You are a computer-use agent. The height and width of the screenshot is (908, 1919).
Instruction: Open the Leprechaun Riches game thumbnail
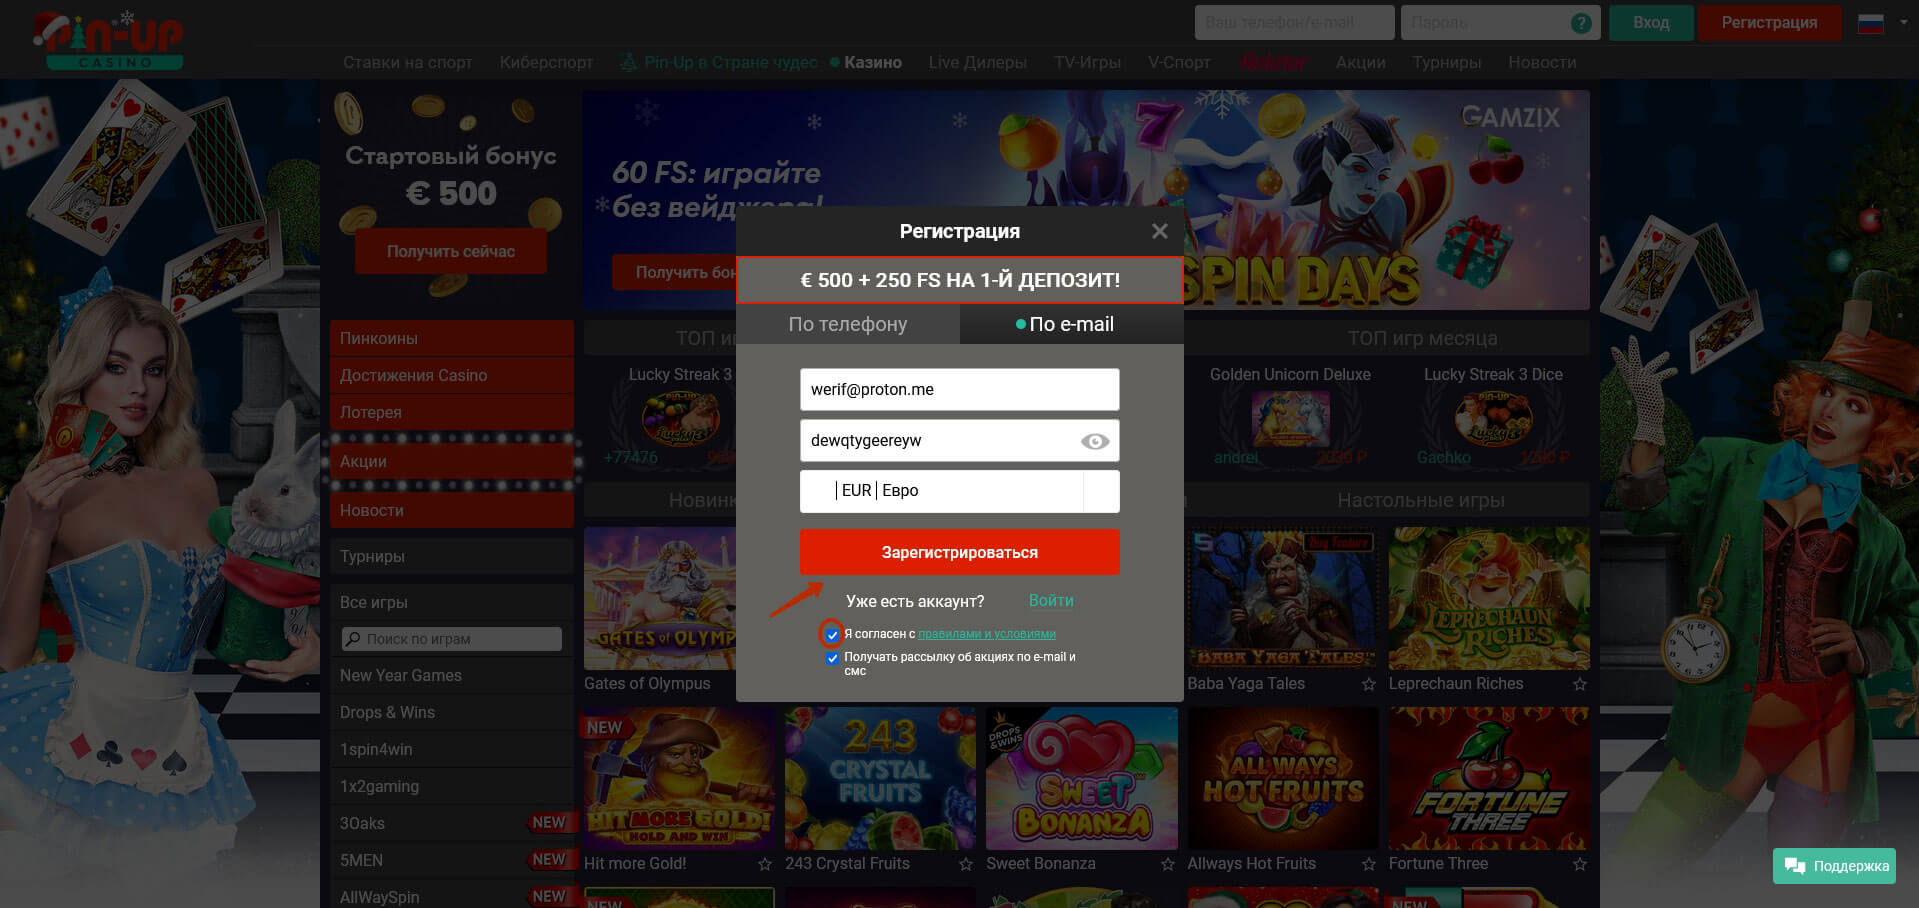[x=1488, y=599]
